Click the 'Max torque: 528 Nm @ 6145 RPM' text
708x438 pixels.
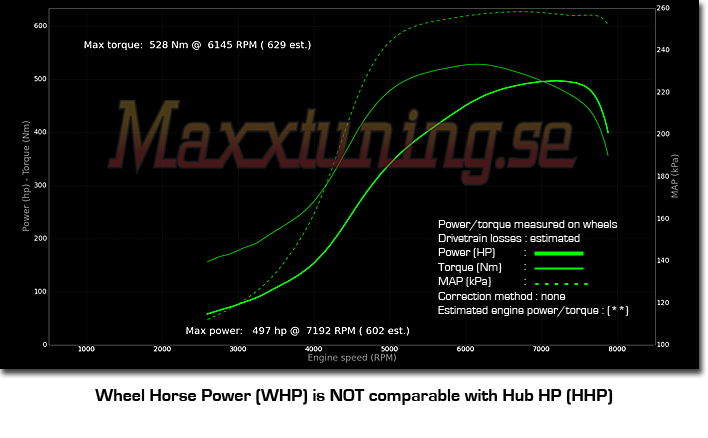[170, 45]
